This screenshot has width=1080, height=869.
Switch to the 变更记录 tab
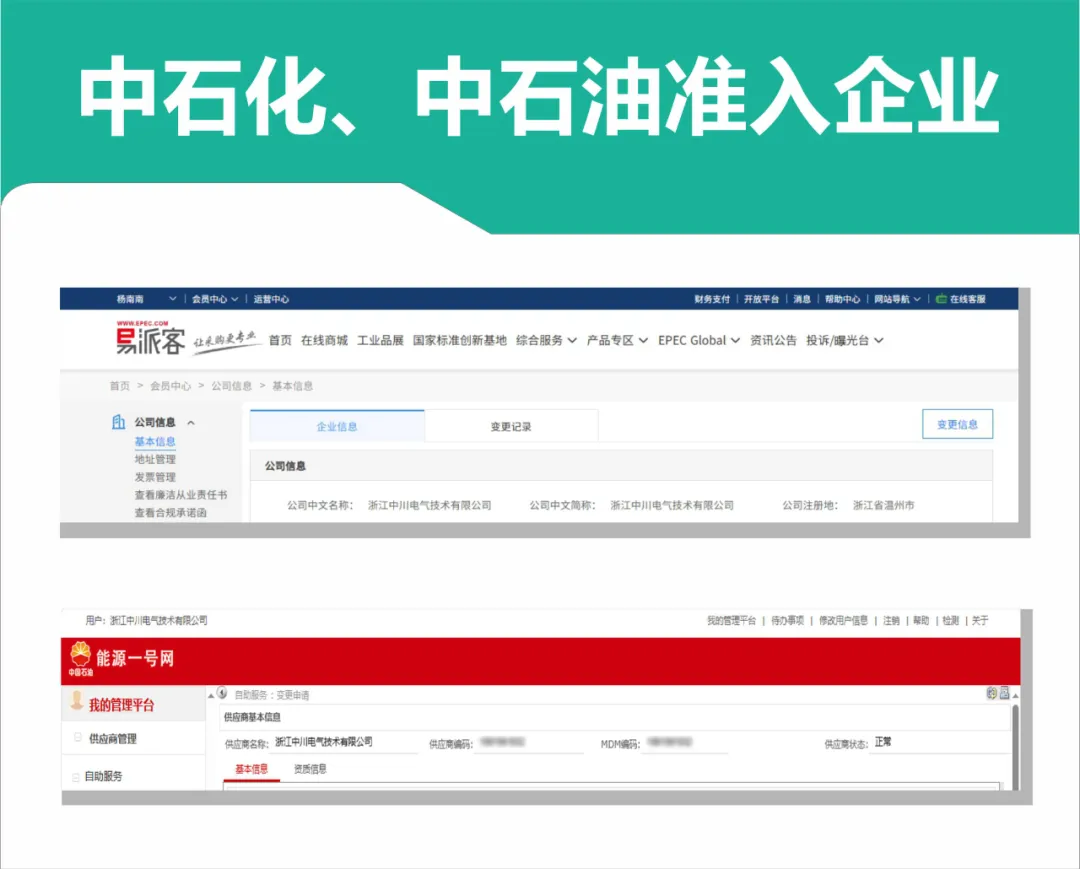511,426
